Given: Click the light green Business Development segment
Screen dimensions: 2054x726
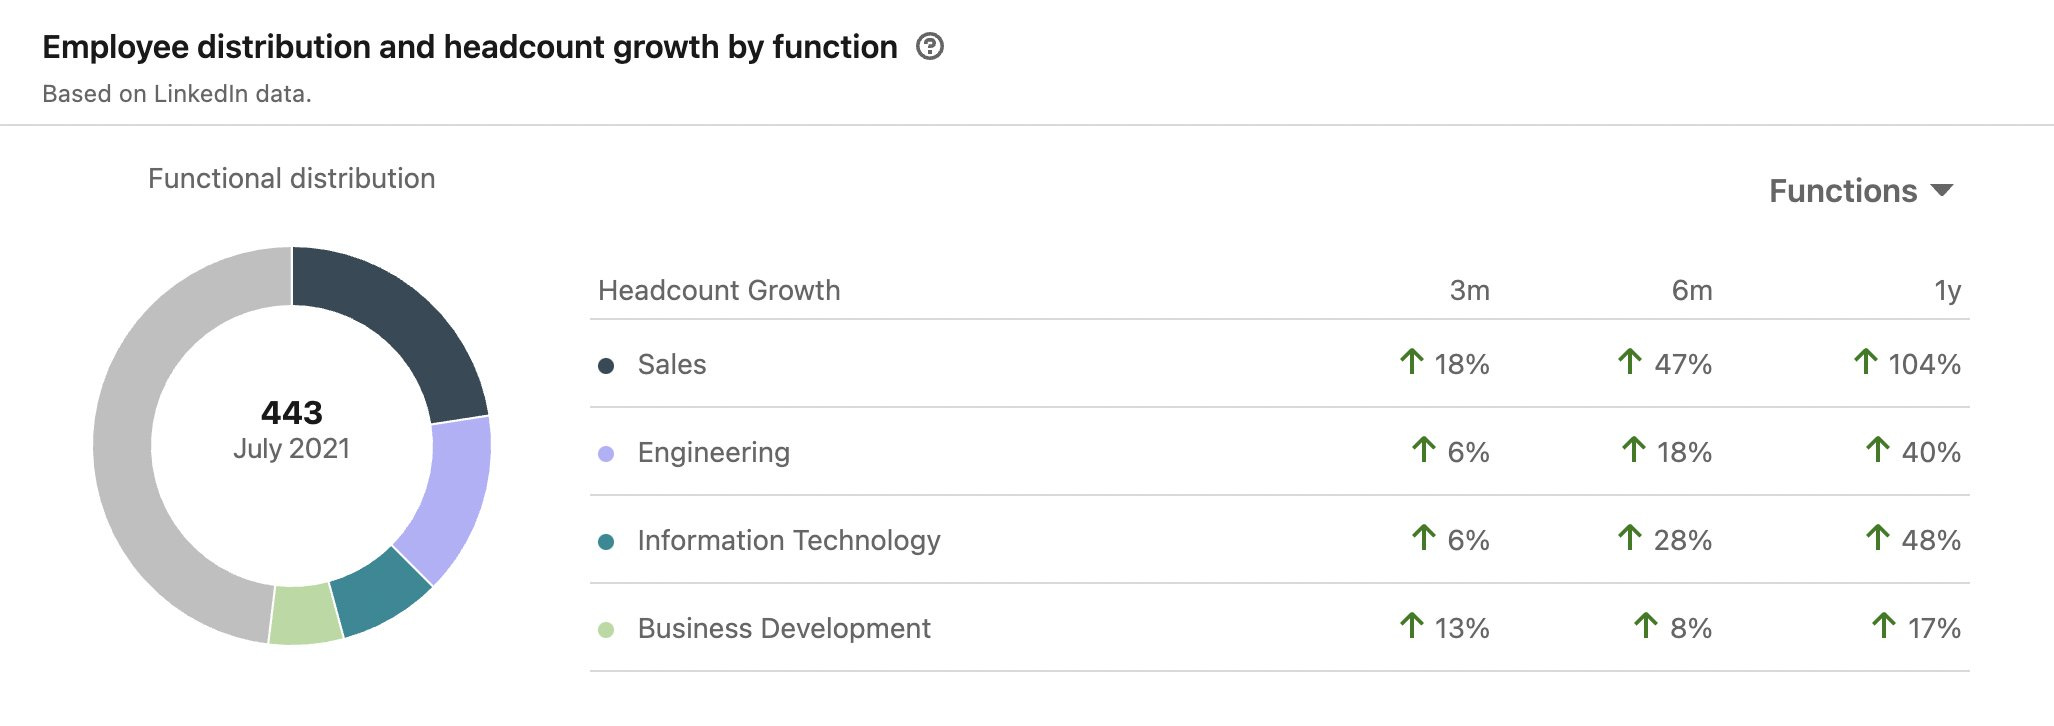Looking at the screenshot, I should coord(306,614).
